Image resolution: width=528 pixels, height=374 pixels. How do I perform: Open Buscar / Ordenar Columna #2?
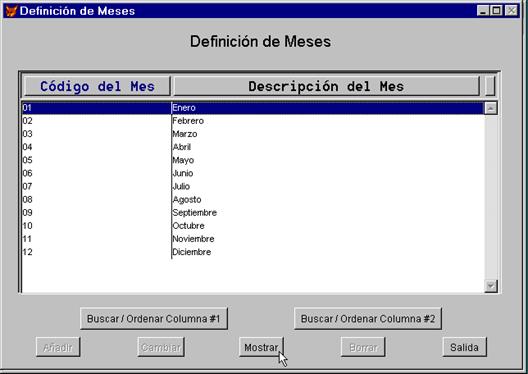pos(368,318)
